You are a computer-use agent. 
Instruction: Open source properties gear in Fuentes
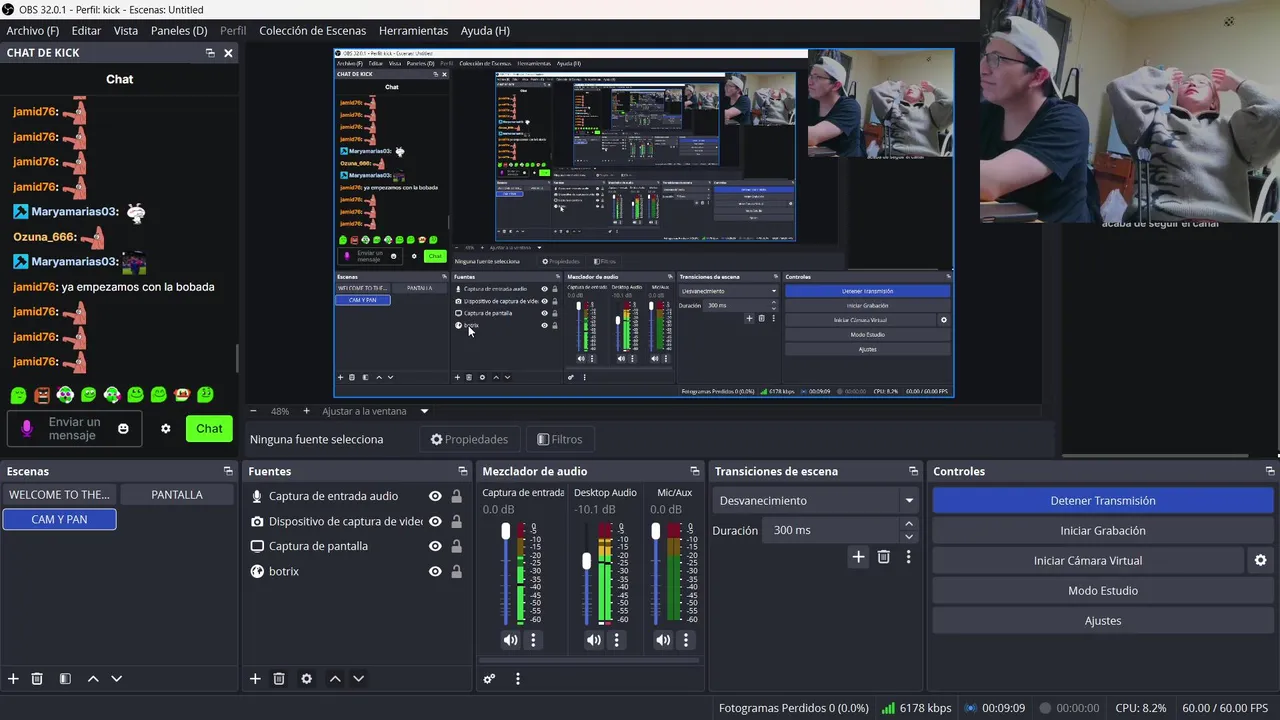point(307,678)
